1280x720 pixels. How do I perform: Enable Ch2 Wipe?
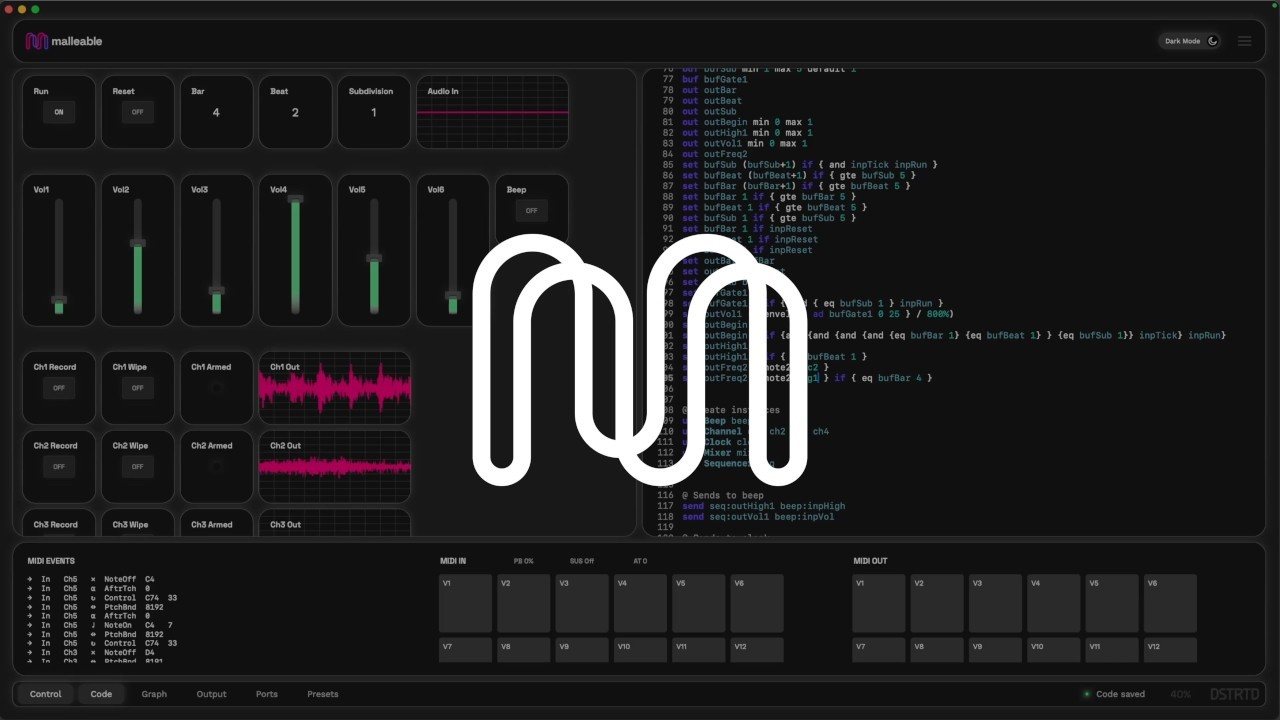click(x=137, y=466)
